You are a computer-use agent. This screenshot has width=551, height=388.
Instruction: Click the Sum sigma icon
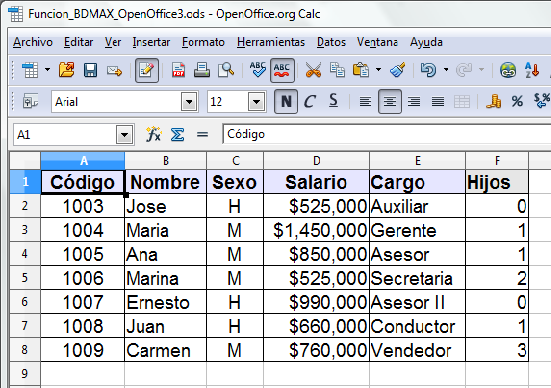[177, 134]
